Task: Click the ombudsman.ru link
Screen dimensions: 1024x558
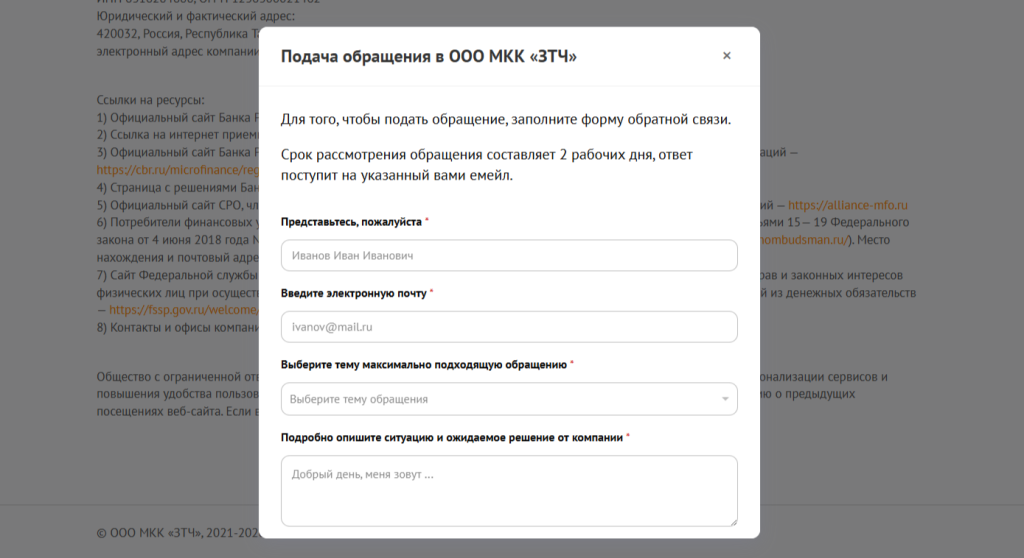Action: [803, 240]
